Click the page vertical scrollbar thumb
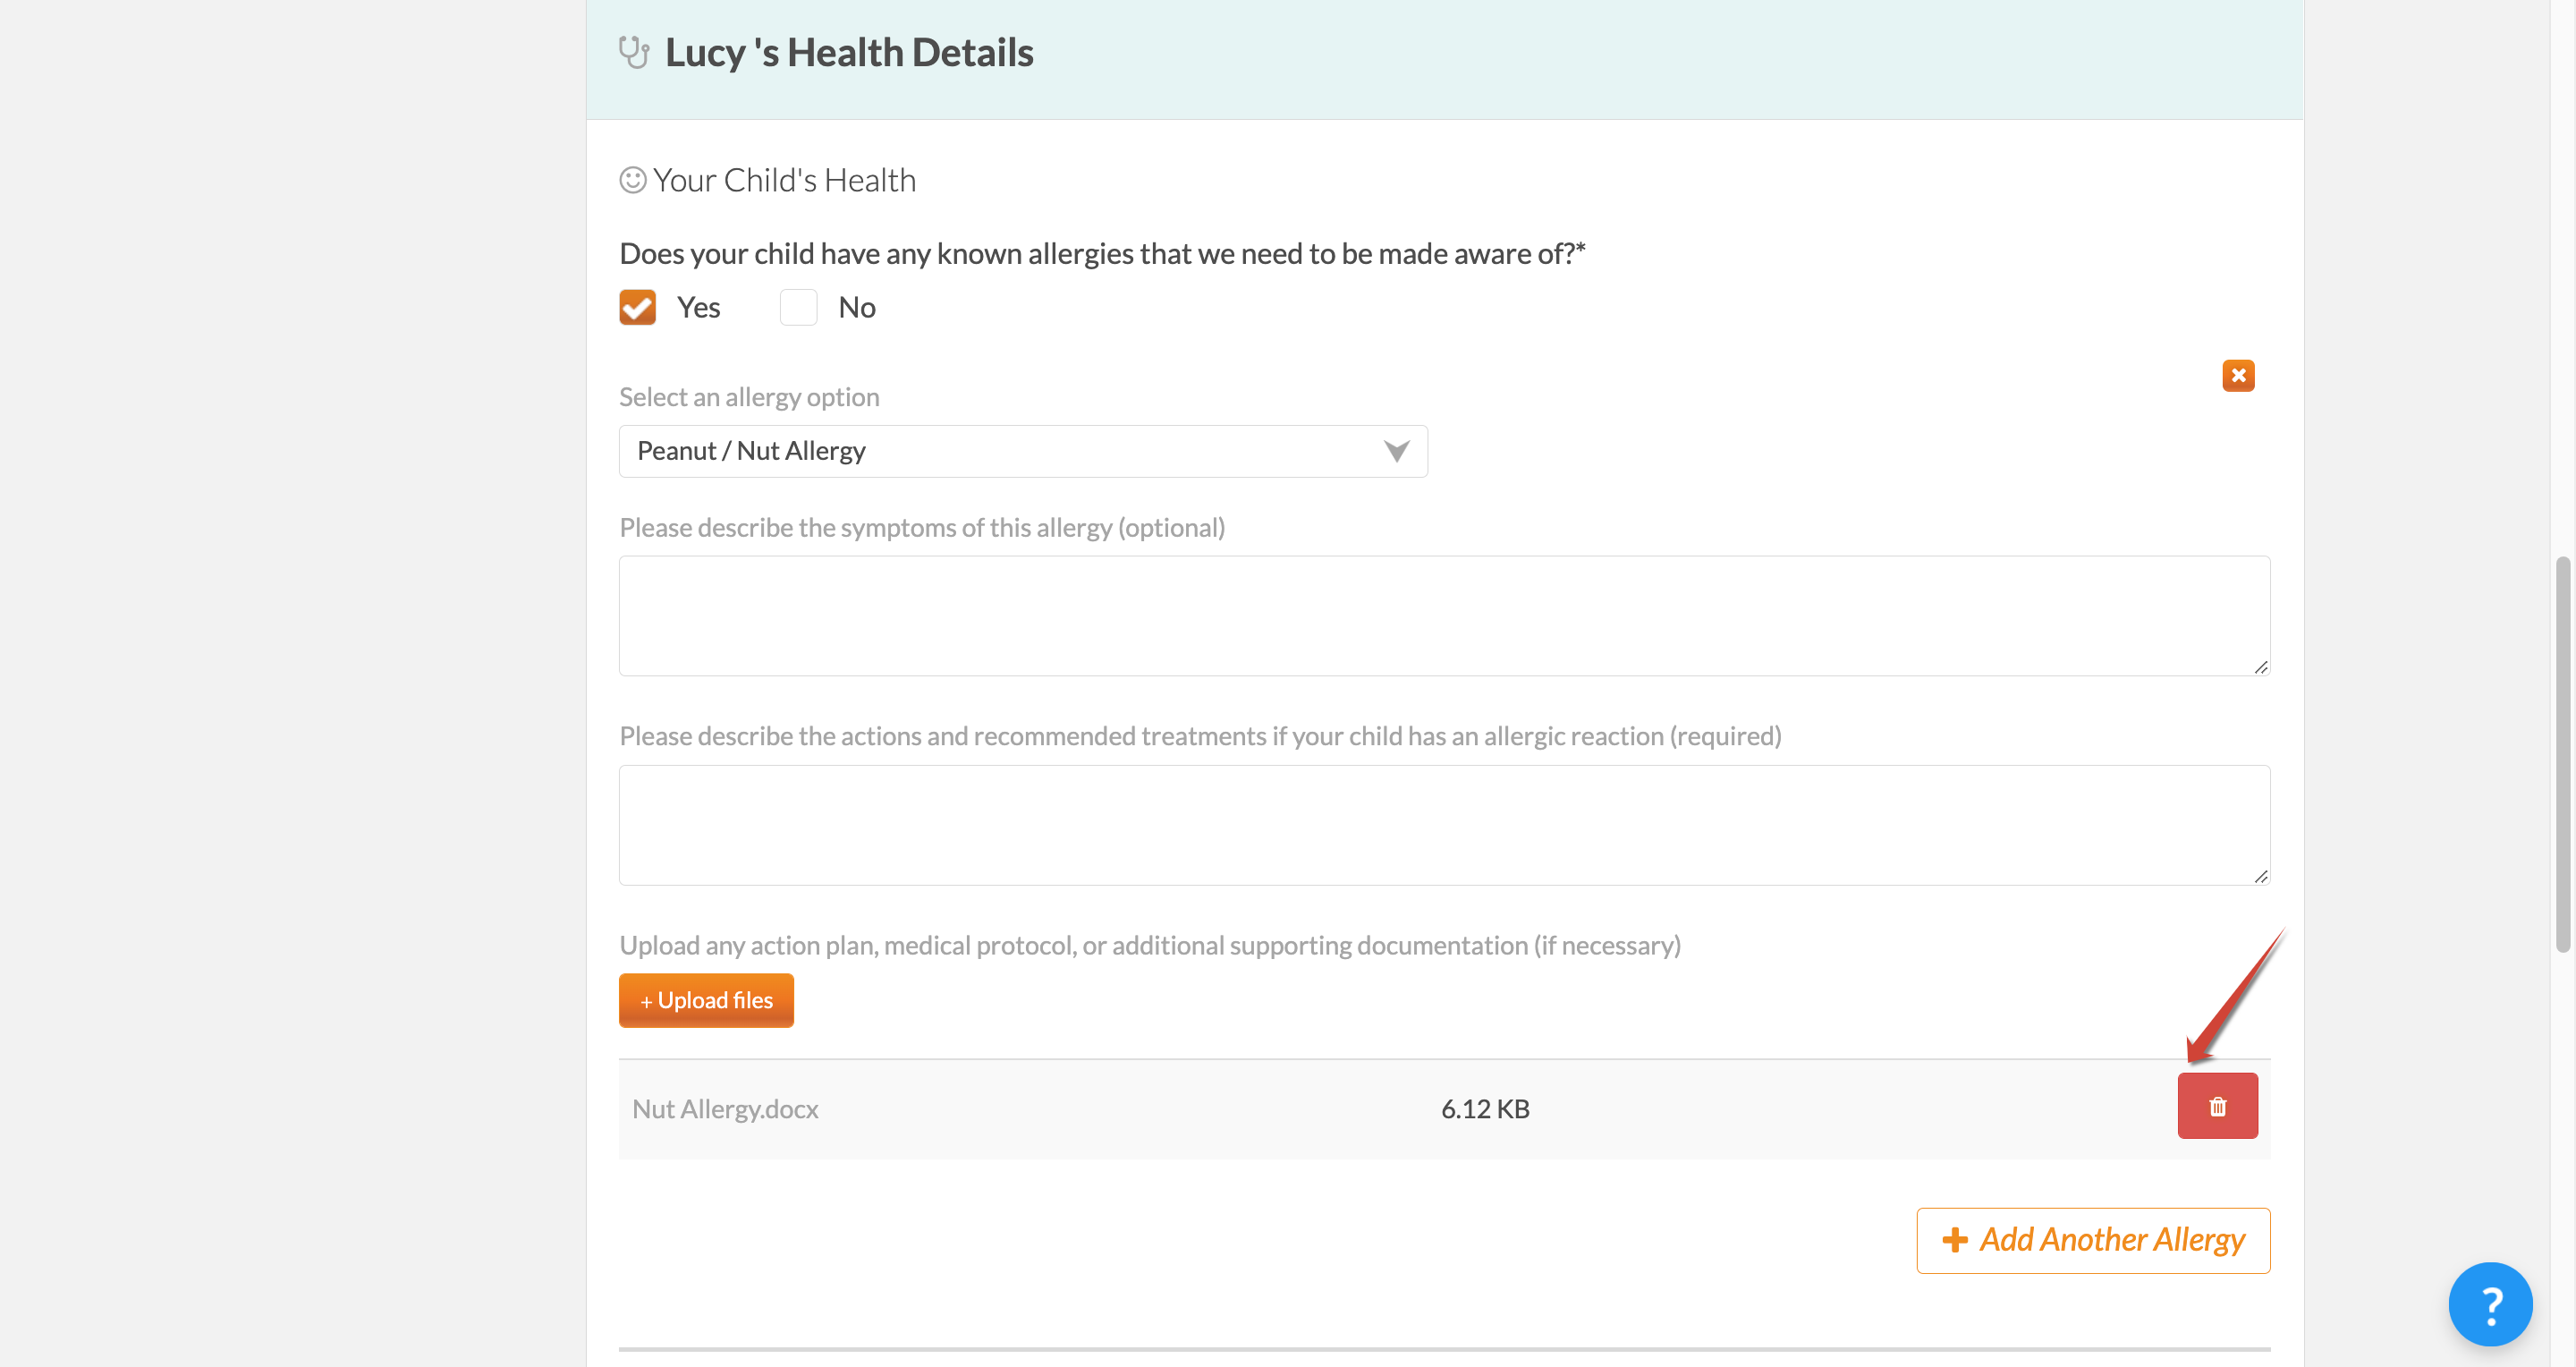The width and height of the screenshot is (2576, 1367). [x=2562, y=755]
